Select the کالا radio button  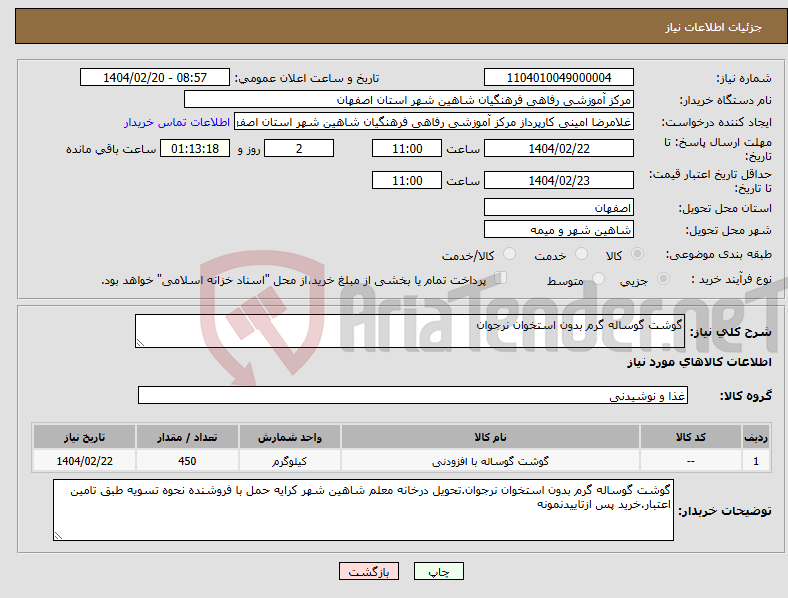pyautogui.click(x=637, y=254)
